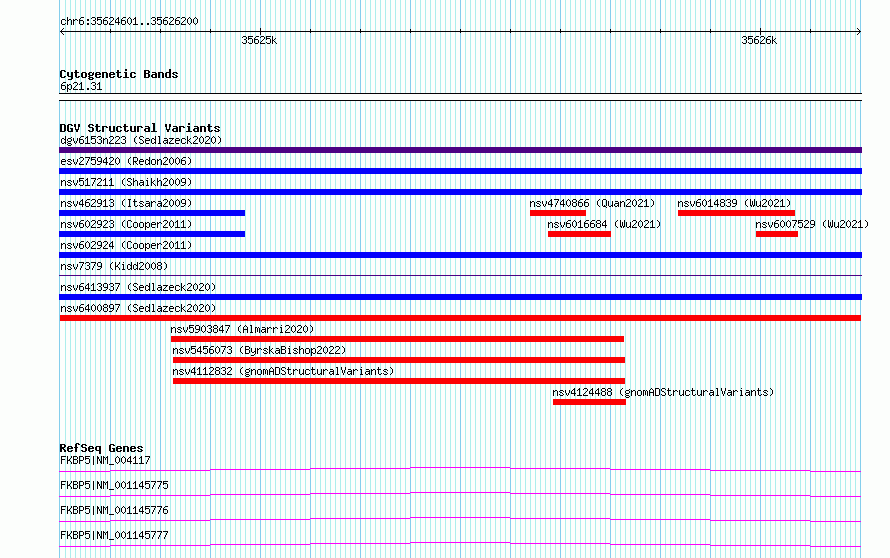This screenshot has height=558, width=890.
Task: Select the short blue bar under nsv462913
Action: (152, 213)
